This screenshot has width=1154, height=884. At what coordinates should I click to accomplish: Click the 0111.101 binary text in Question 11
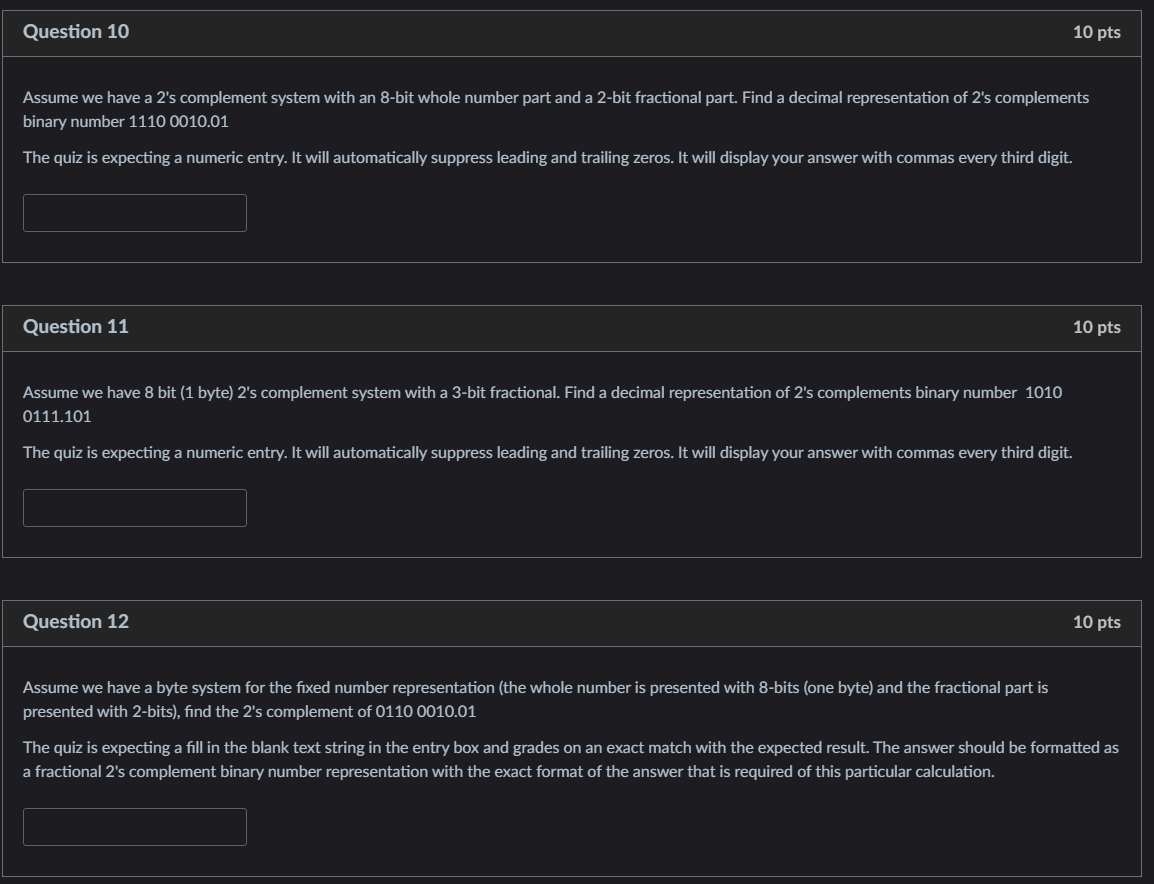[x=57, y=417]
